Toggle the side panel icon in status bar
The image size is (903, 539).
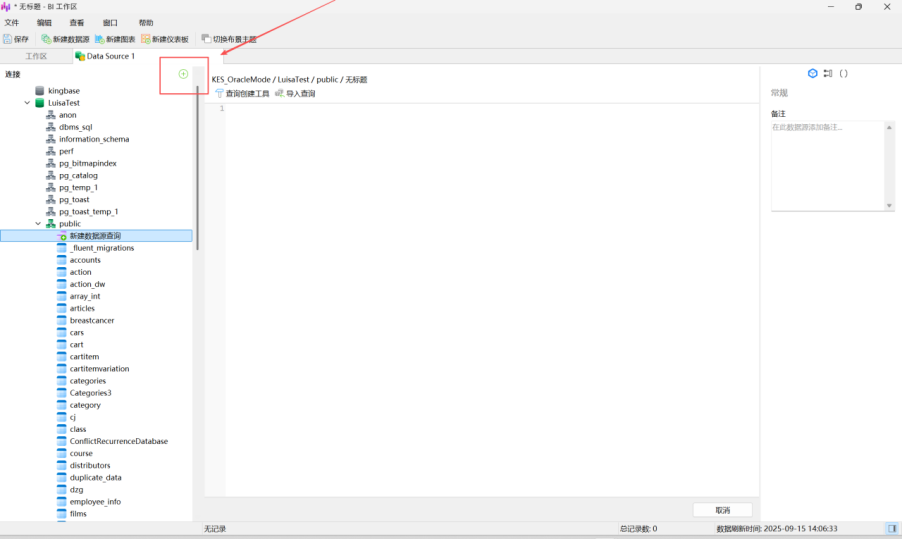(891, 528)
